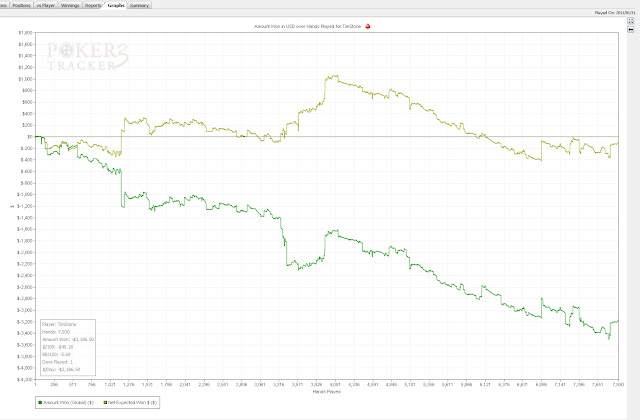The image size is (640, 420).
Task: Click the Hands Played axis label
Action: click(x=327, y=391)
